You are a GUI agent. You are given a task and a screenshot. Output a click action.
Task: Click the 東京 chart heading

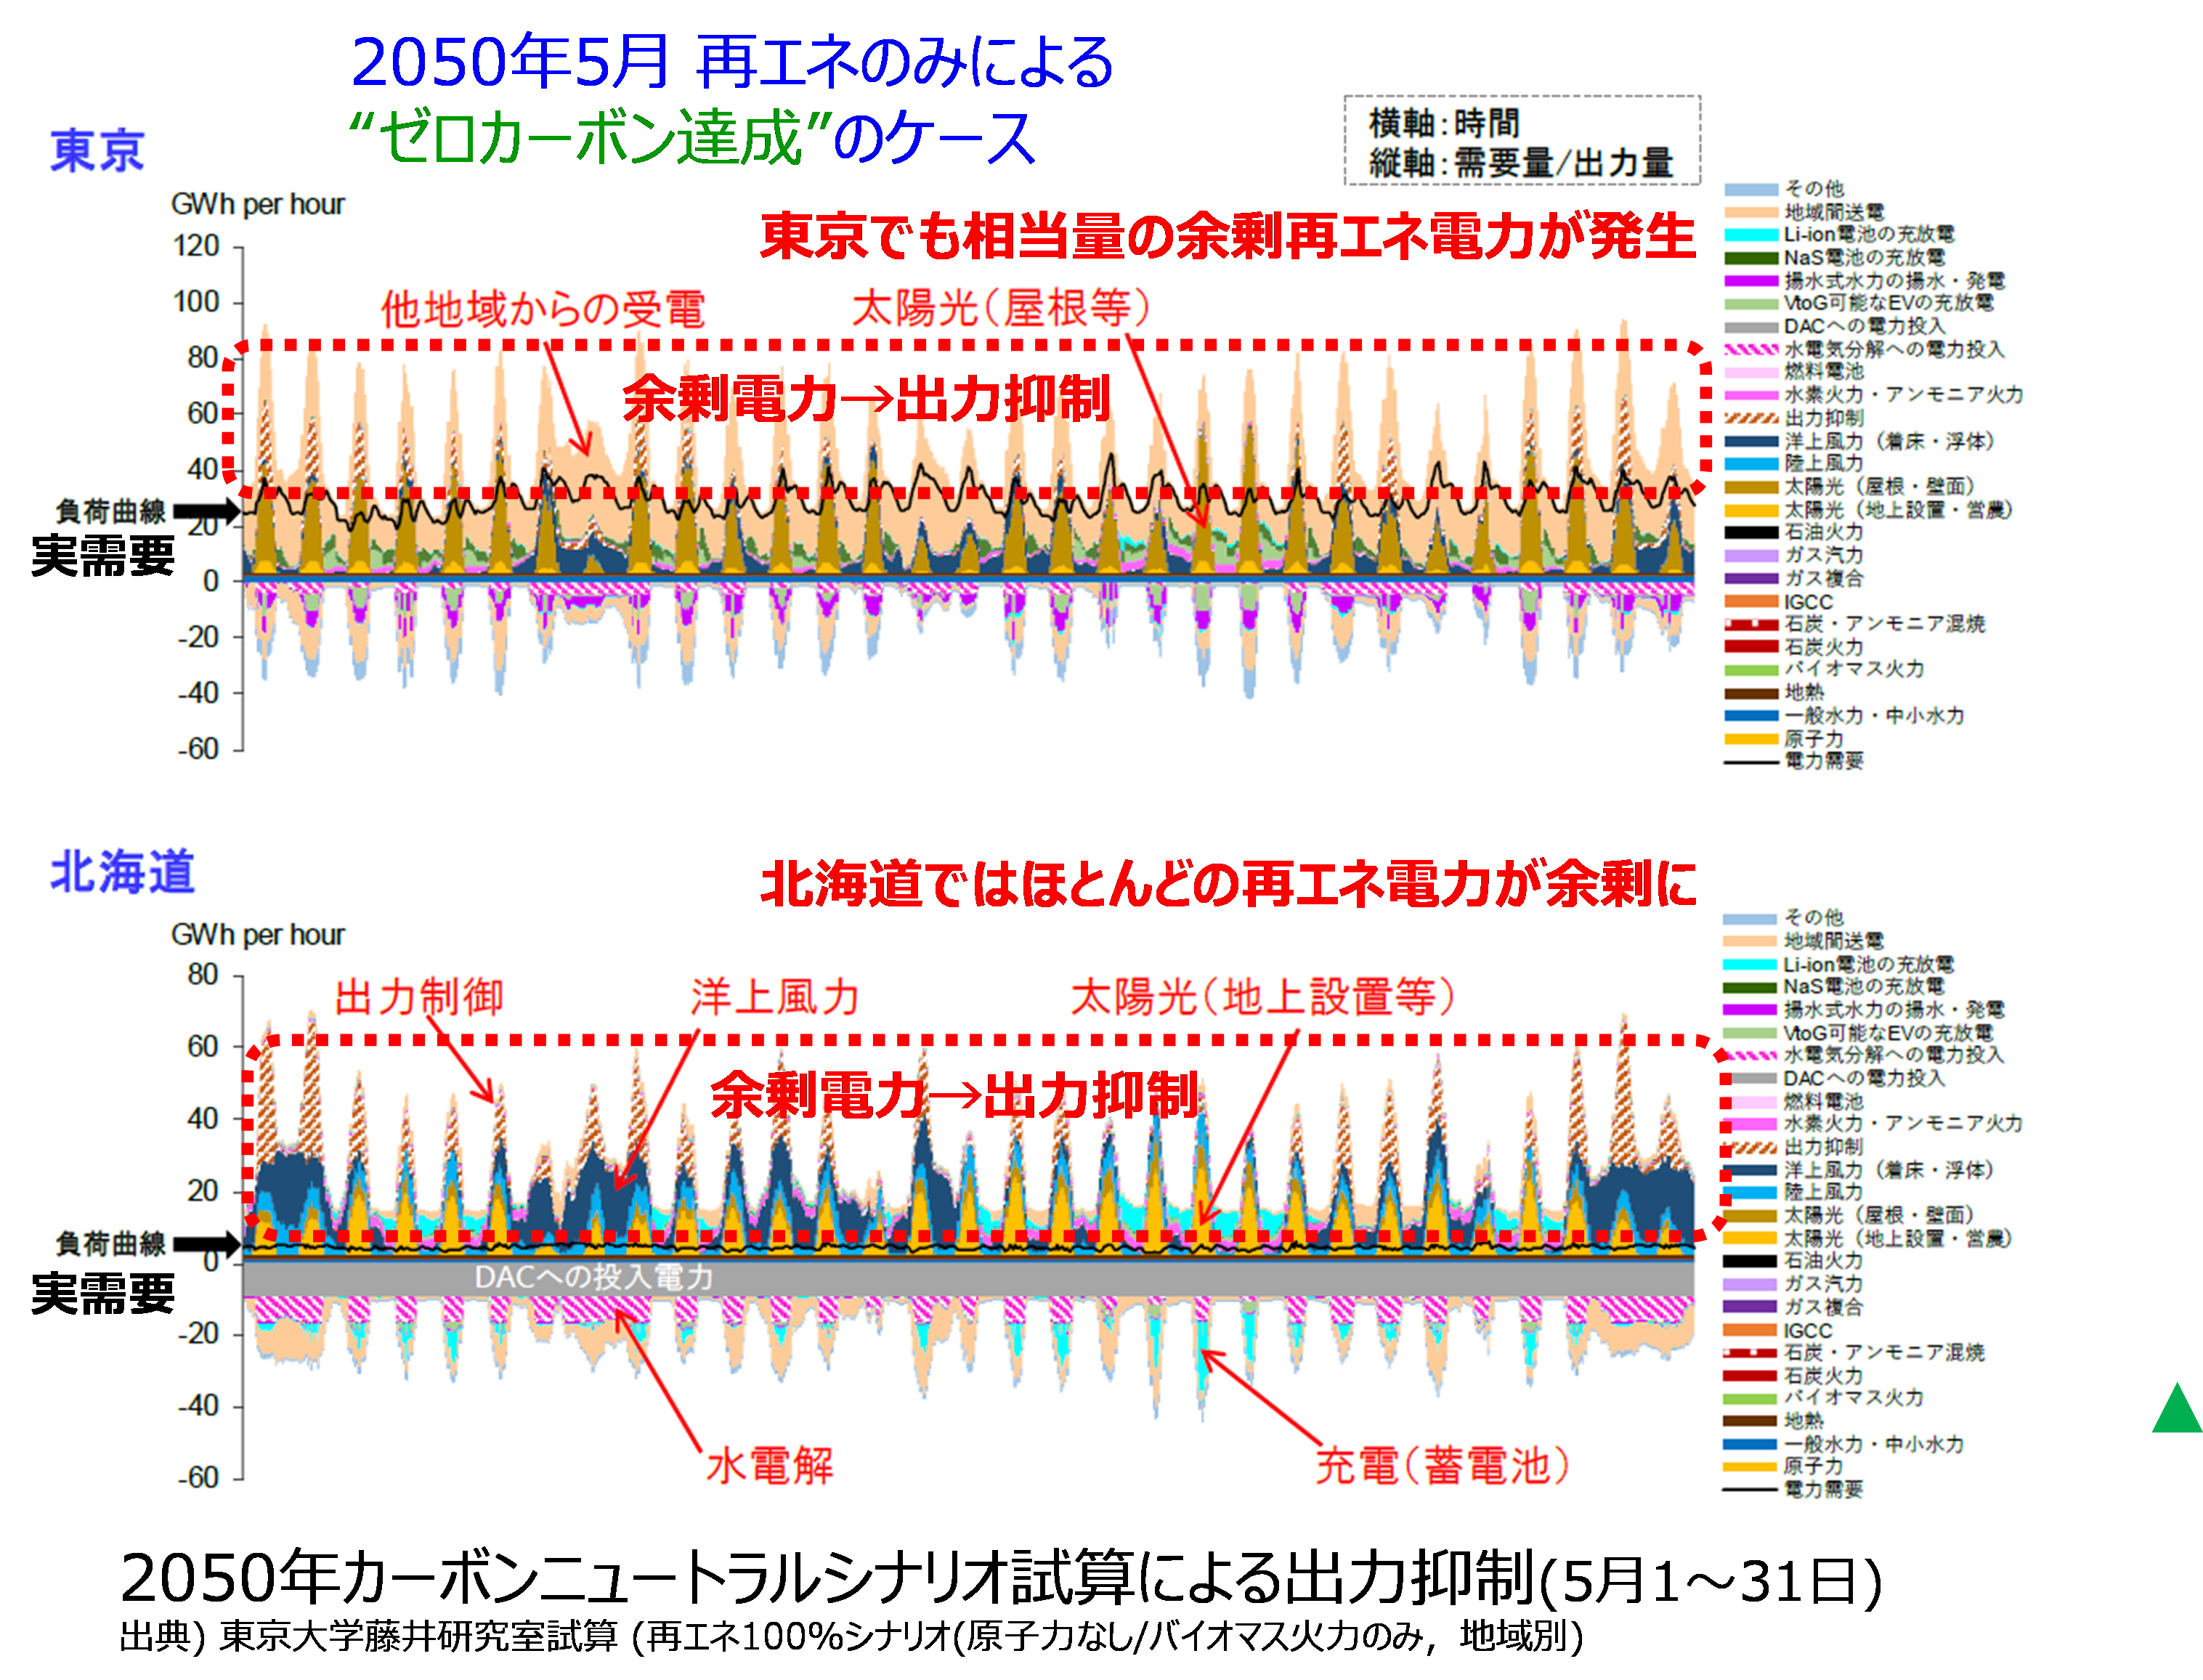(x=98, y=152)
